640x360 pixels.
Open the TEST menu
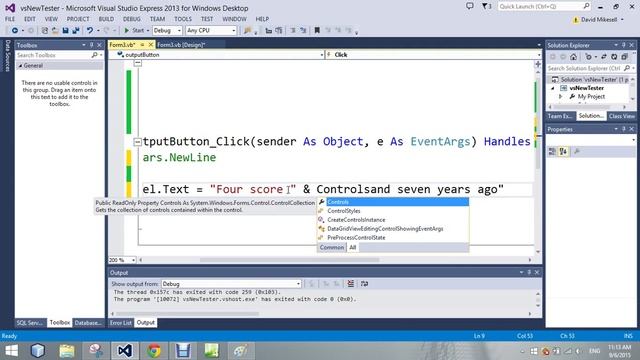tap(207, 19)
